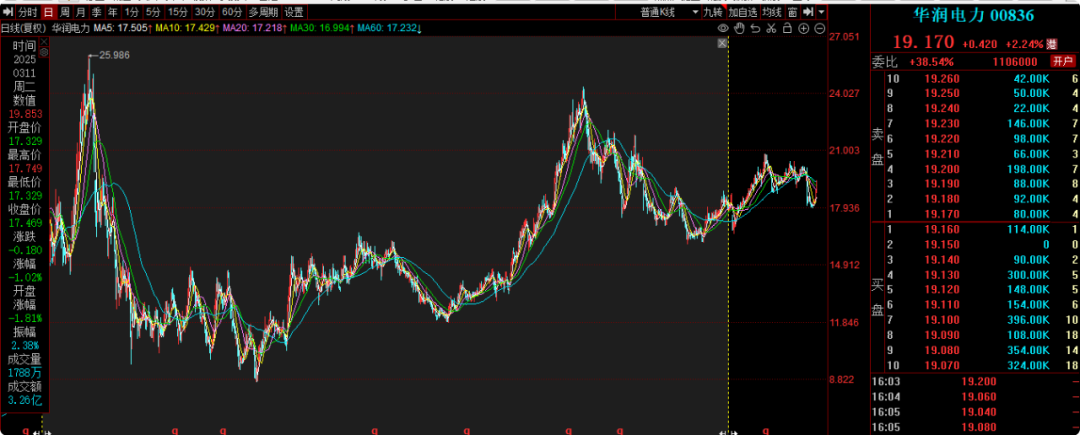Select the hand pan tool
The height and width of the screenshot is (435, 1080).
738,29
